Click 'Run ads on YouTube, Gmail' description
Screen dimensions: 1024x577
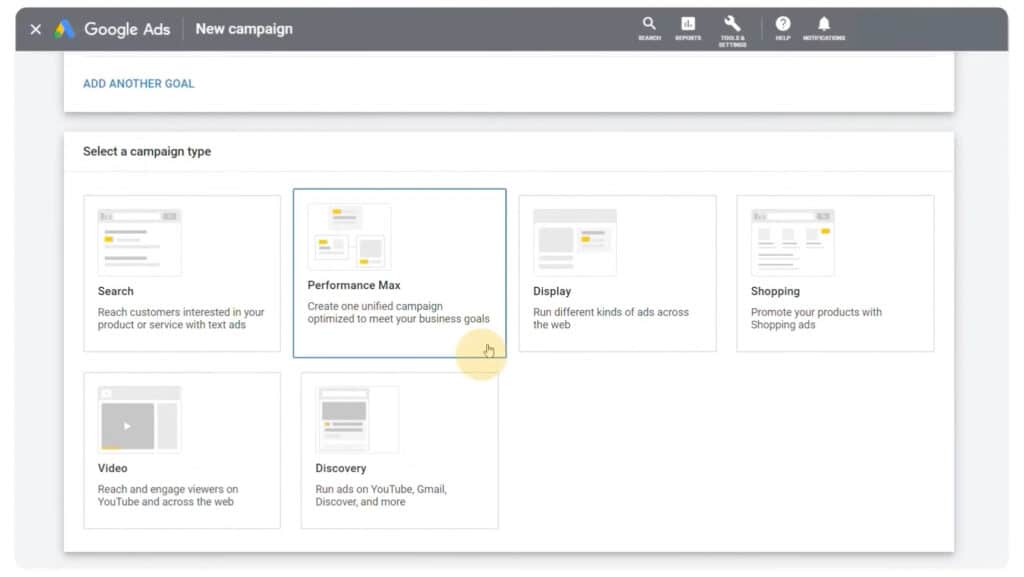(381, 495)
